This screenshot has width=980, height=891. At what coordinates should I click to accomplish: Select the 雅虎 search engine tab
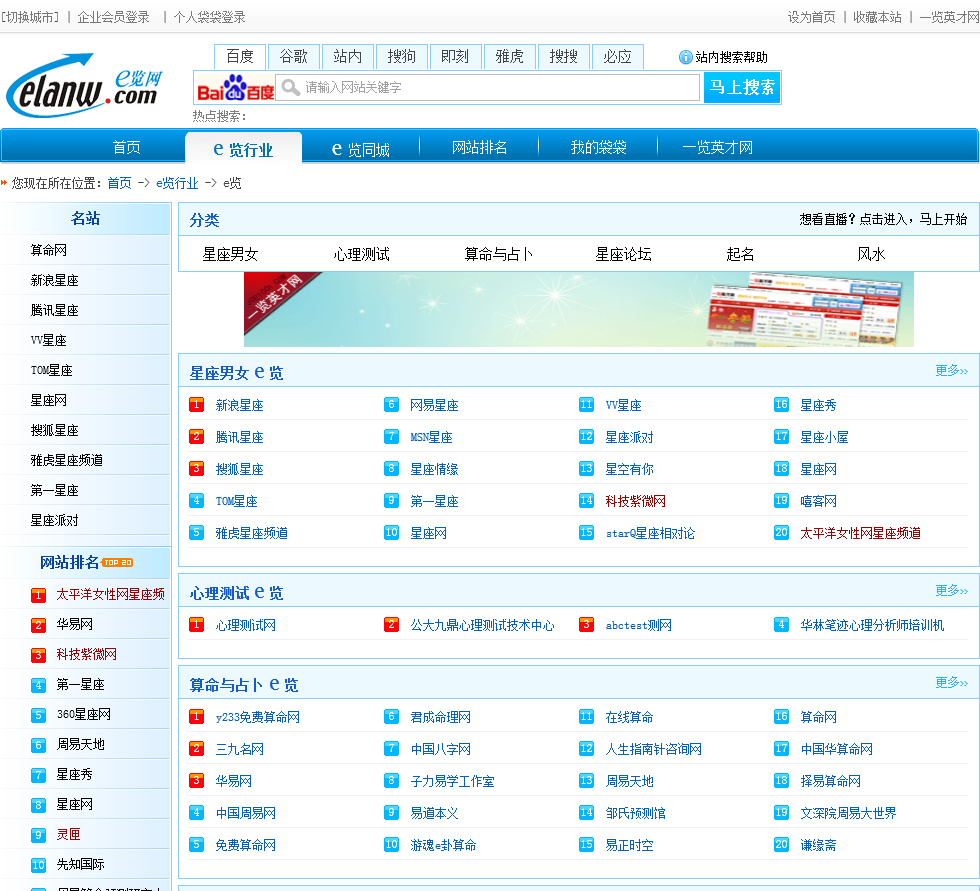click(x=509, y=57)
